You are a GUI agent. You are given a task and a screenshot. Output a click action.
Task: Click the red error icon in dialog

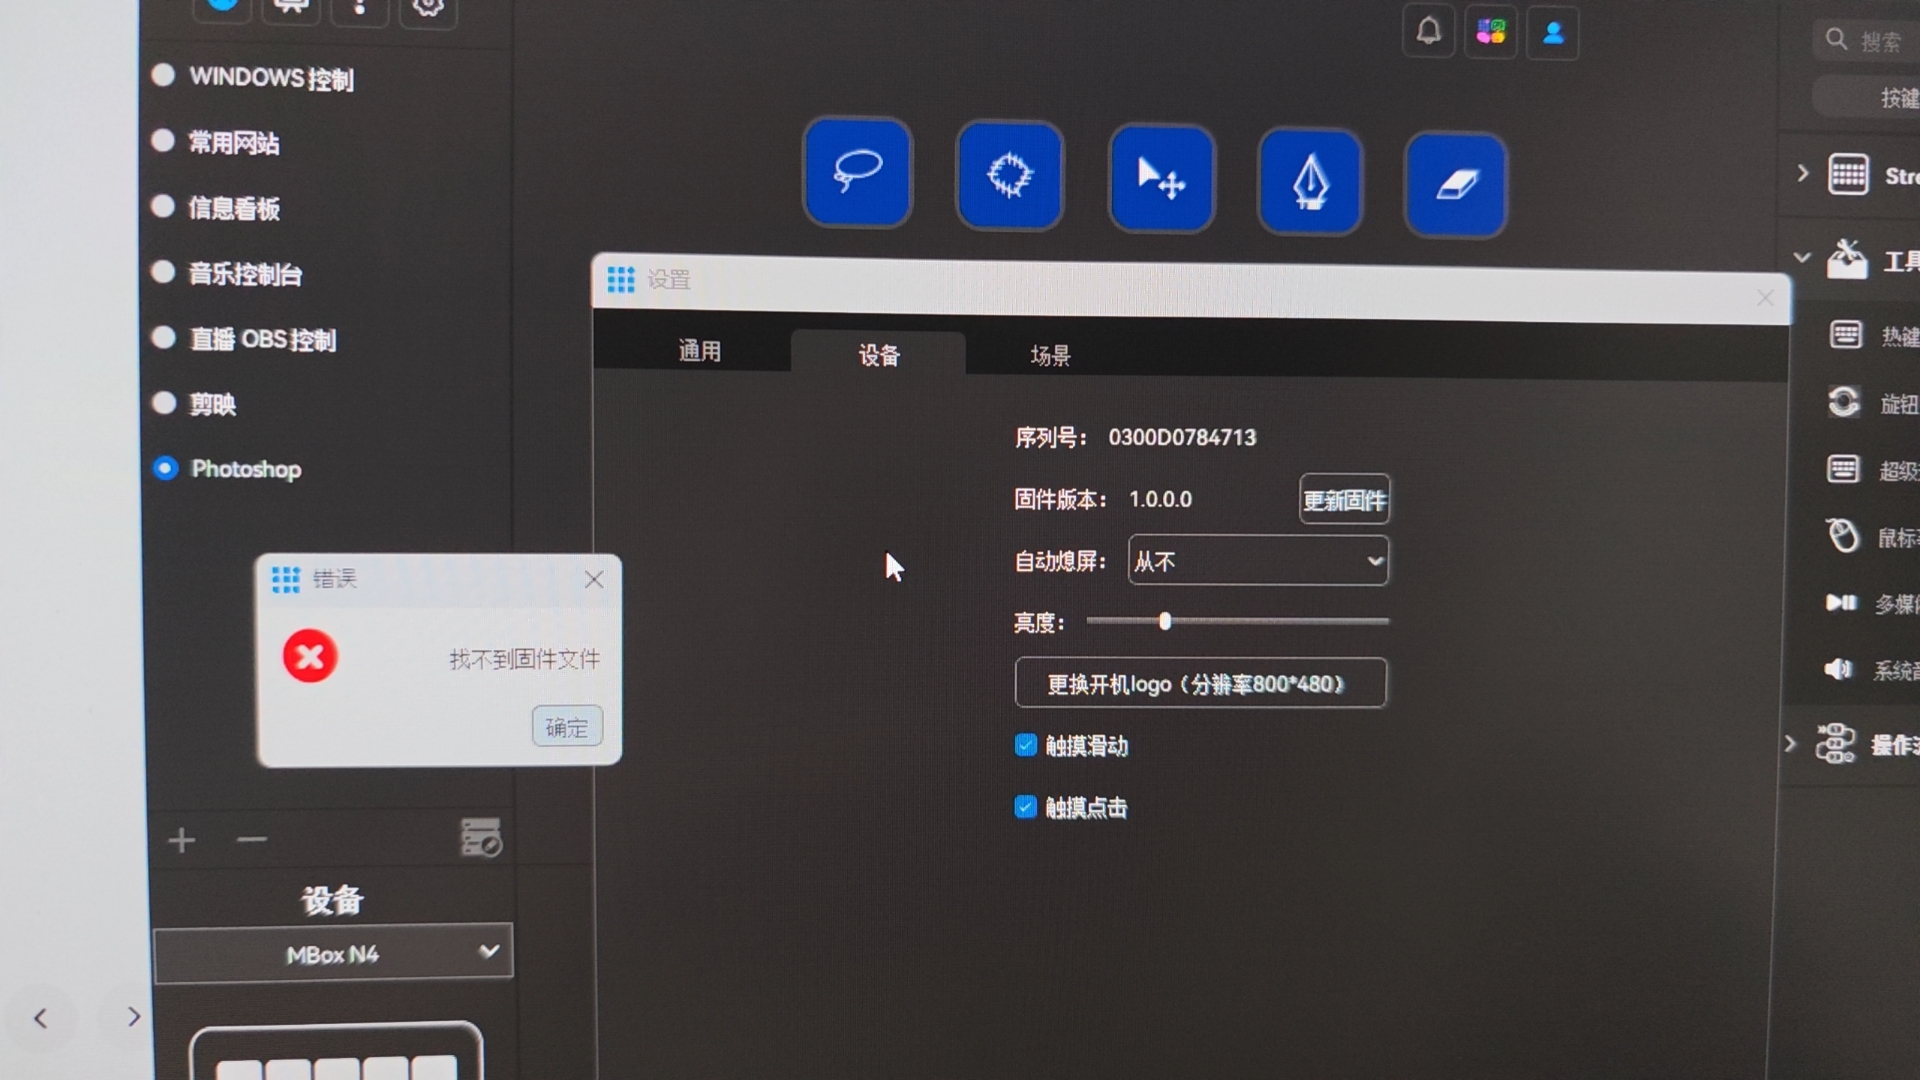(x=310, y=656)
